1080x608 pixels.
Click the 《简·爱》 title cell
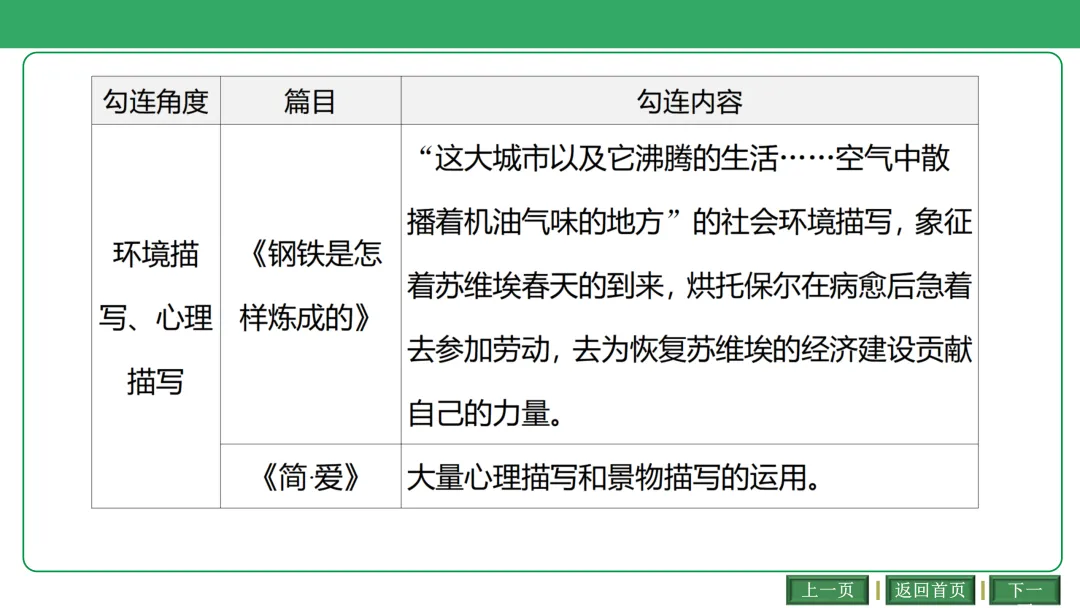[311, 476]
